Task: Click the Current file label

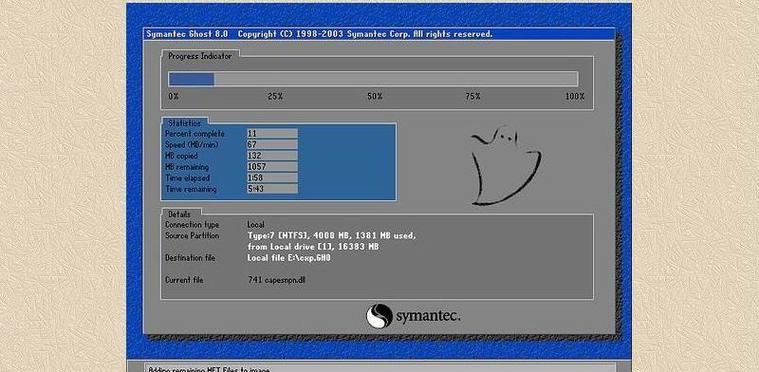Action: click(x=184, y=280)
